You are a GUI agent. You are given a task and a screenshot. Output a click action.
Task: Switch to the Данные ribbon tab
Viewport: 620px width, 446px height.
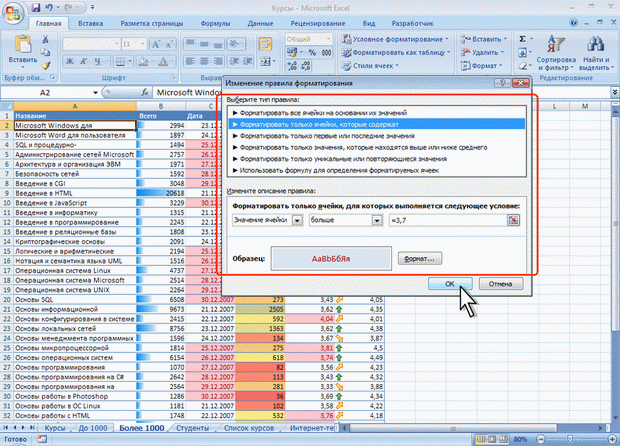point(260,23)
